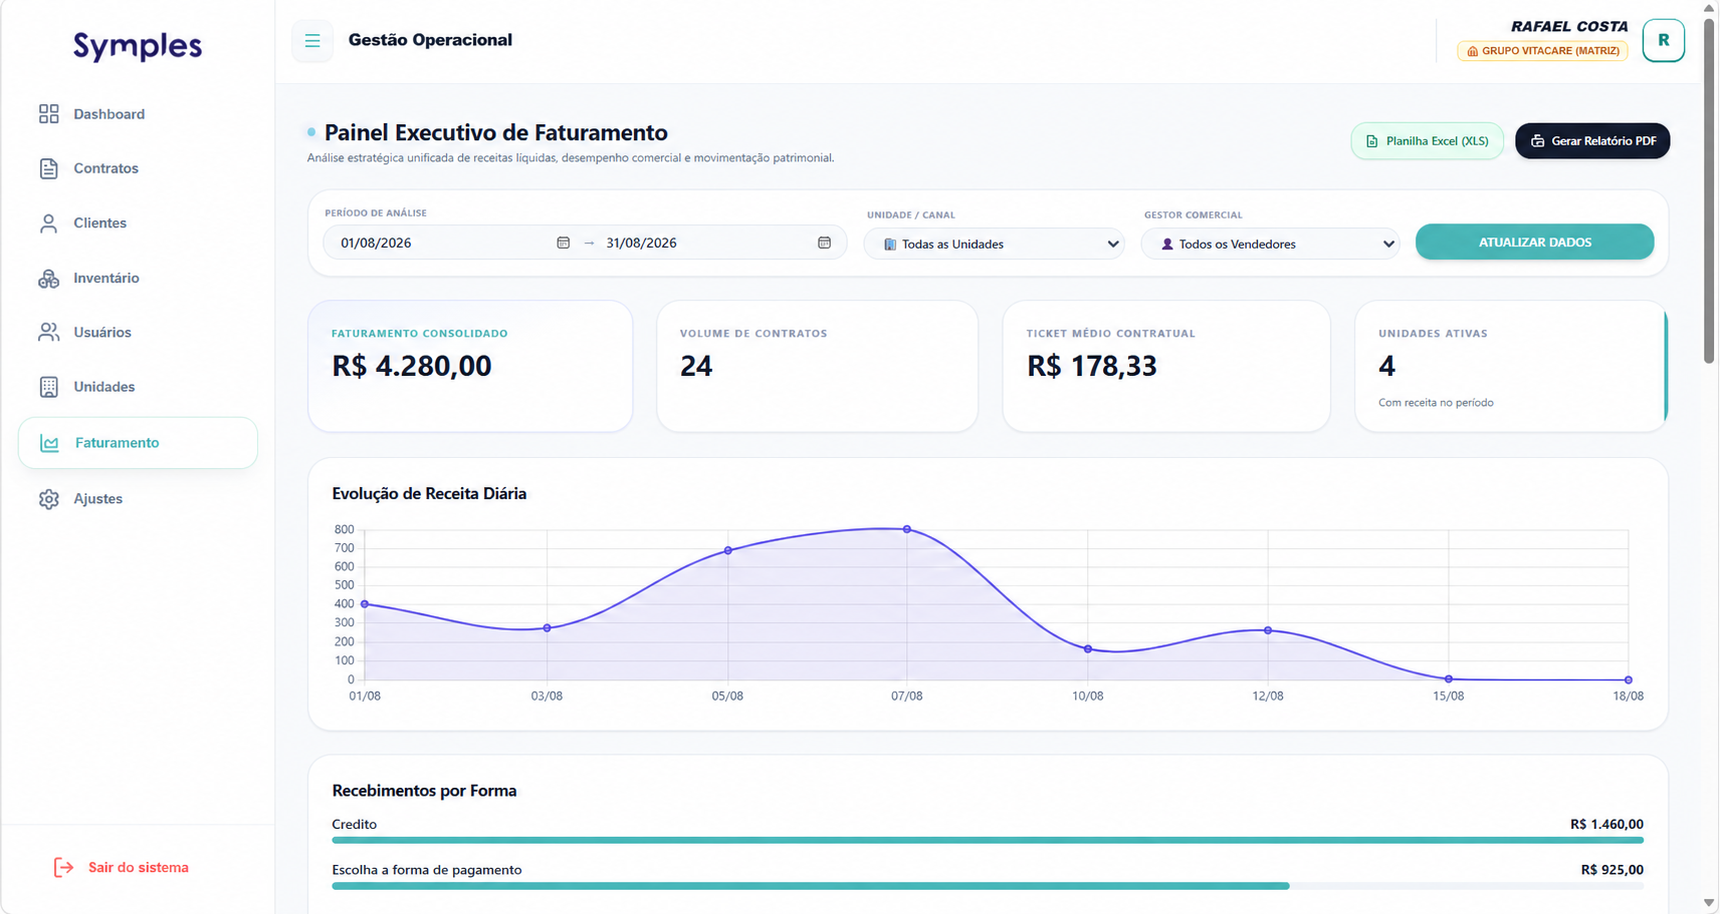Viewport: 1720px width, 914px height.
Task: Click the Credito payment progress bar
Action: coord(987,840)
